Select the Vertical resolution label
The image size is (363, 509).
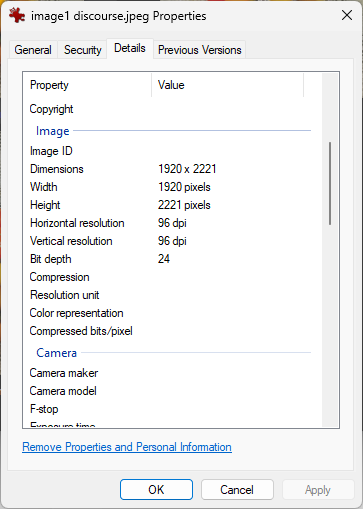(71, 241)
